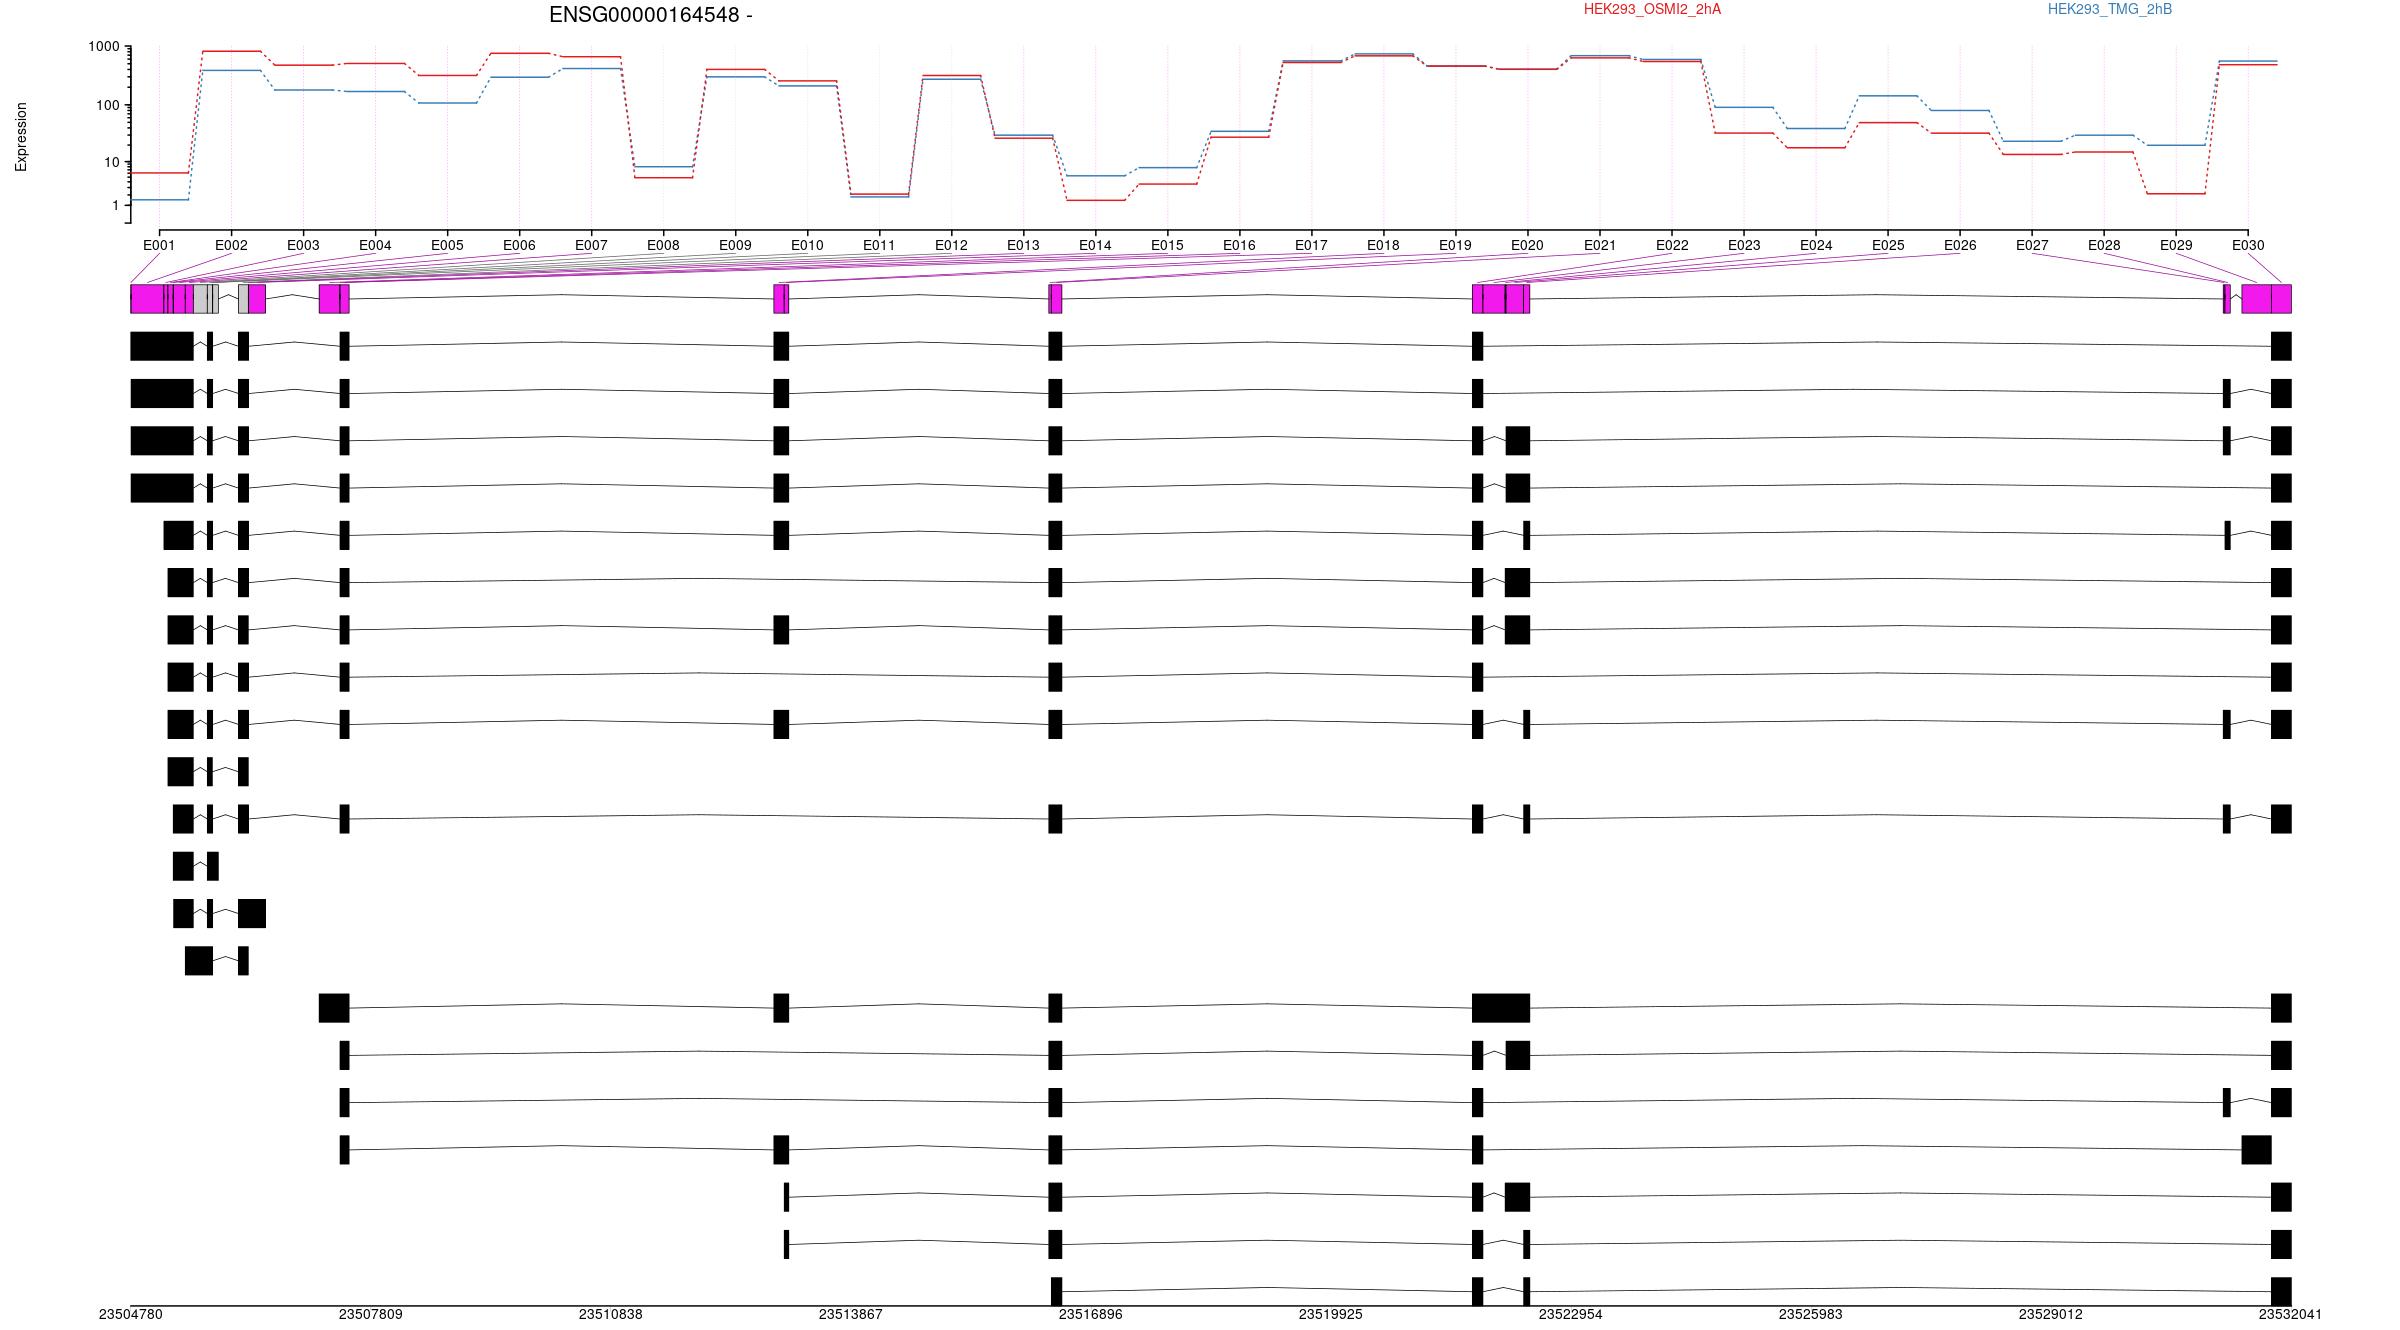Image resolution: width=2400 pixels, height=1330 pixels.
Task: Click exon bin label E020
Action: click(1527, 245)
